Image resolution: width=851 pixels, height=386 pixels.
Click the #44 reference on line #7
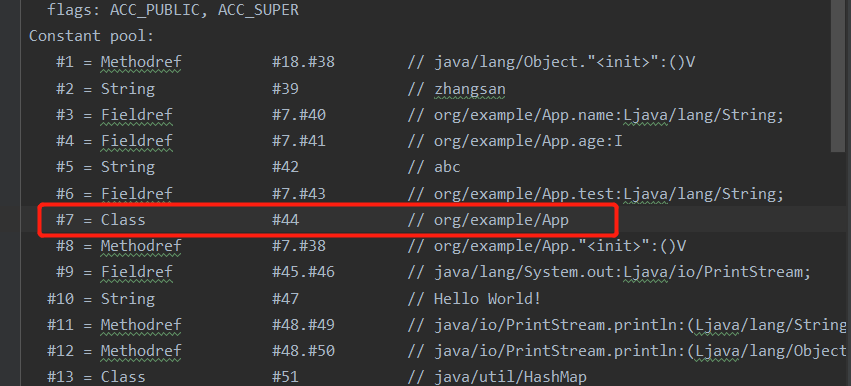(285, 220)
